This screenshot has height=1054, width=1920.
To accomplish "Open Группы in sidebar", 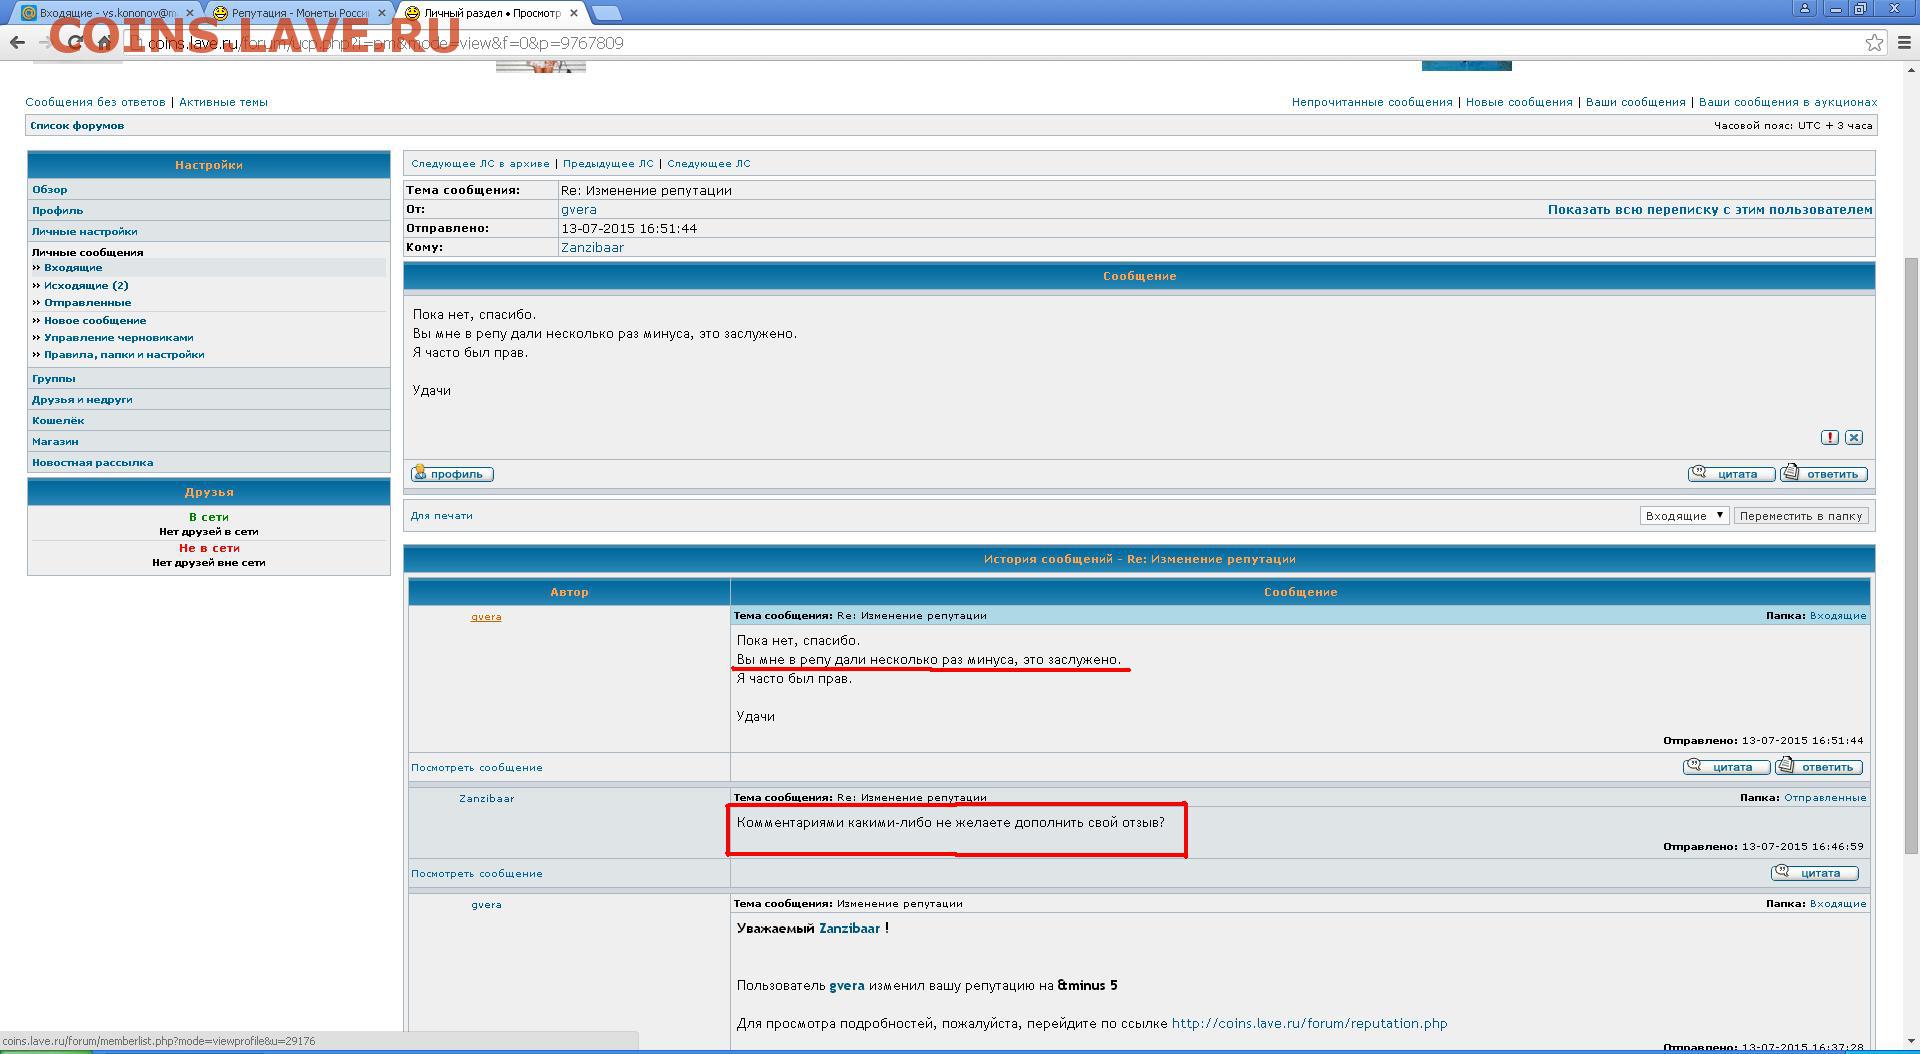I will pyautogui.click(x=53, y=378).
